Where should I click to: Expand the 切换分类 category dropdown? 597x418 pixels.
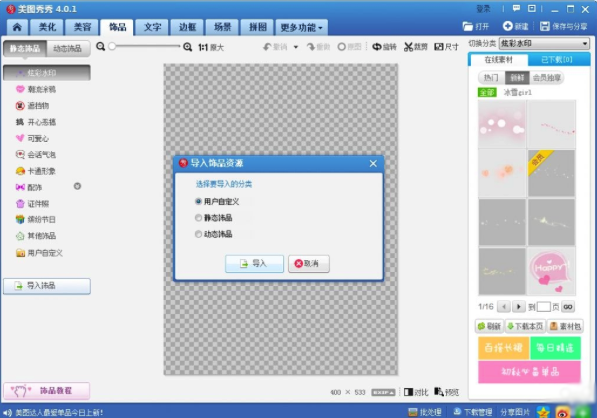584,44
